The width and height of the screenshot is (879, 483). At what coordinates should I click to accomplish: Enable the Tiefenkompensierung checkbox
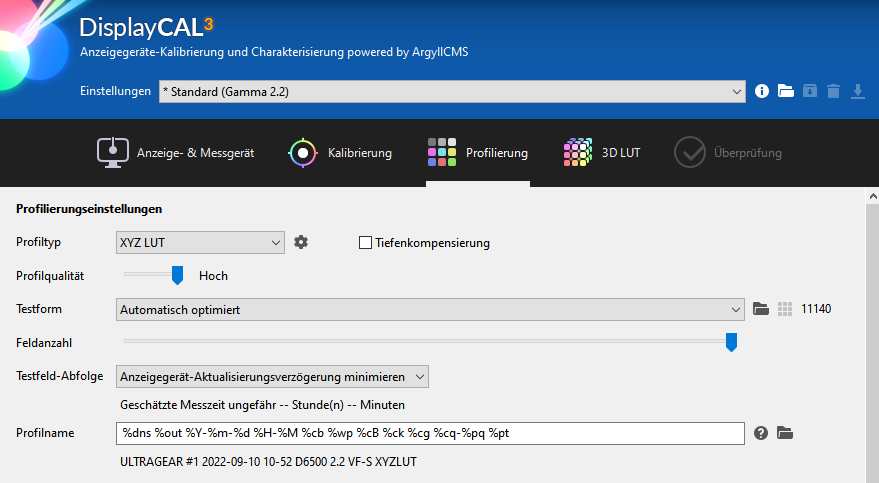[x=365, y=243]
